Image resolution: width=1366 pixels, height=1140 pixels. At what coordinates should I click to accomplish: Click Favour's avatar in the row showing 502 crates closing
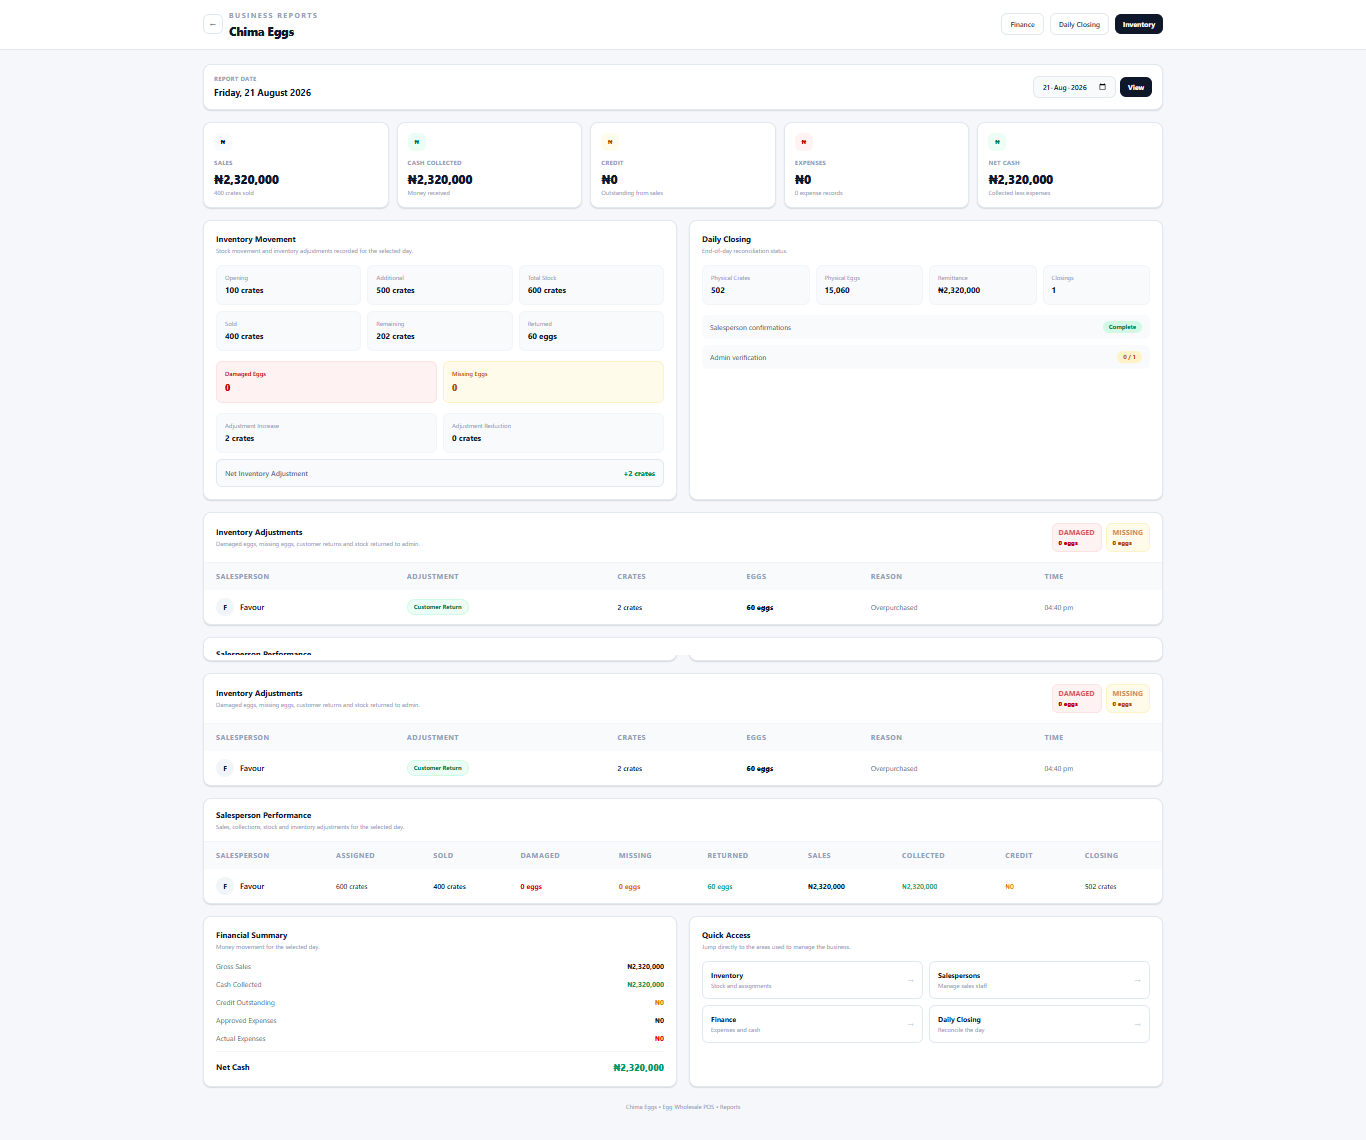[x=225, y=886]
